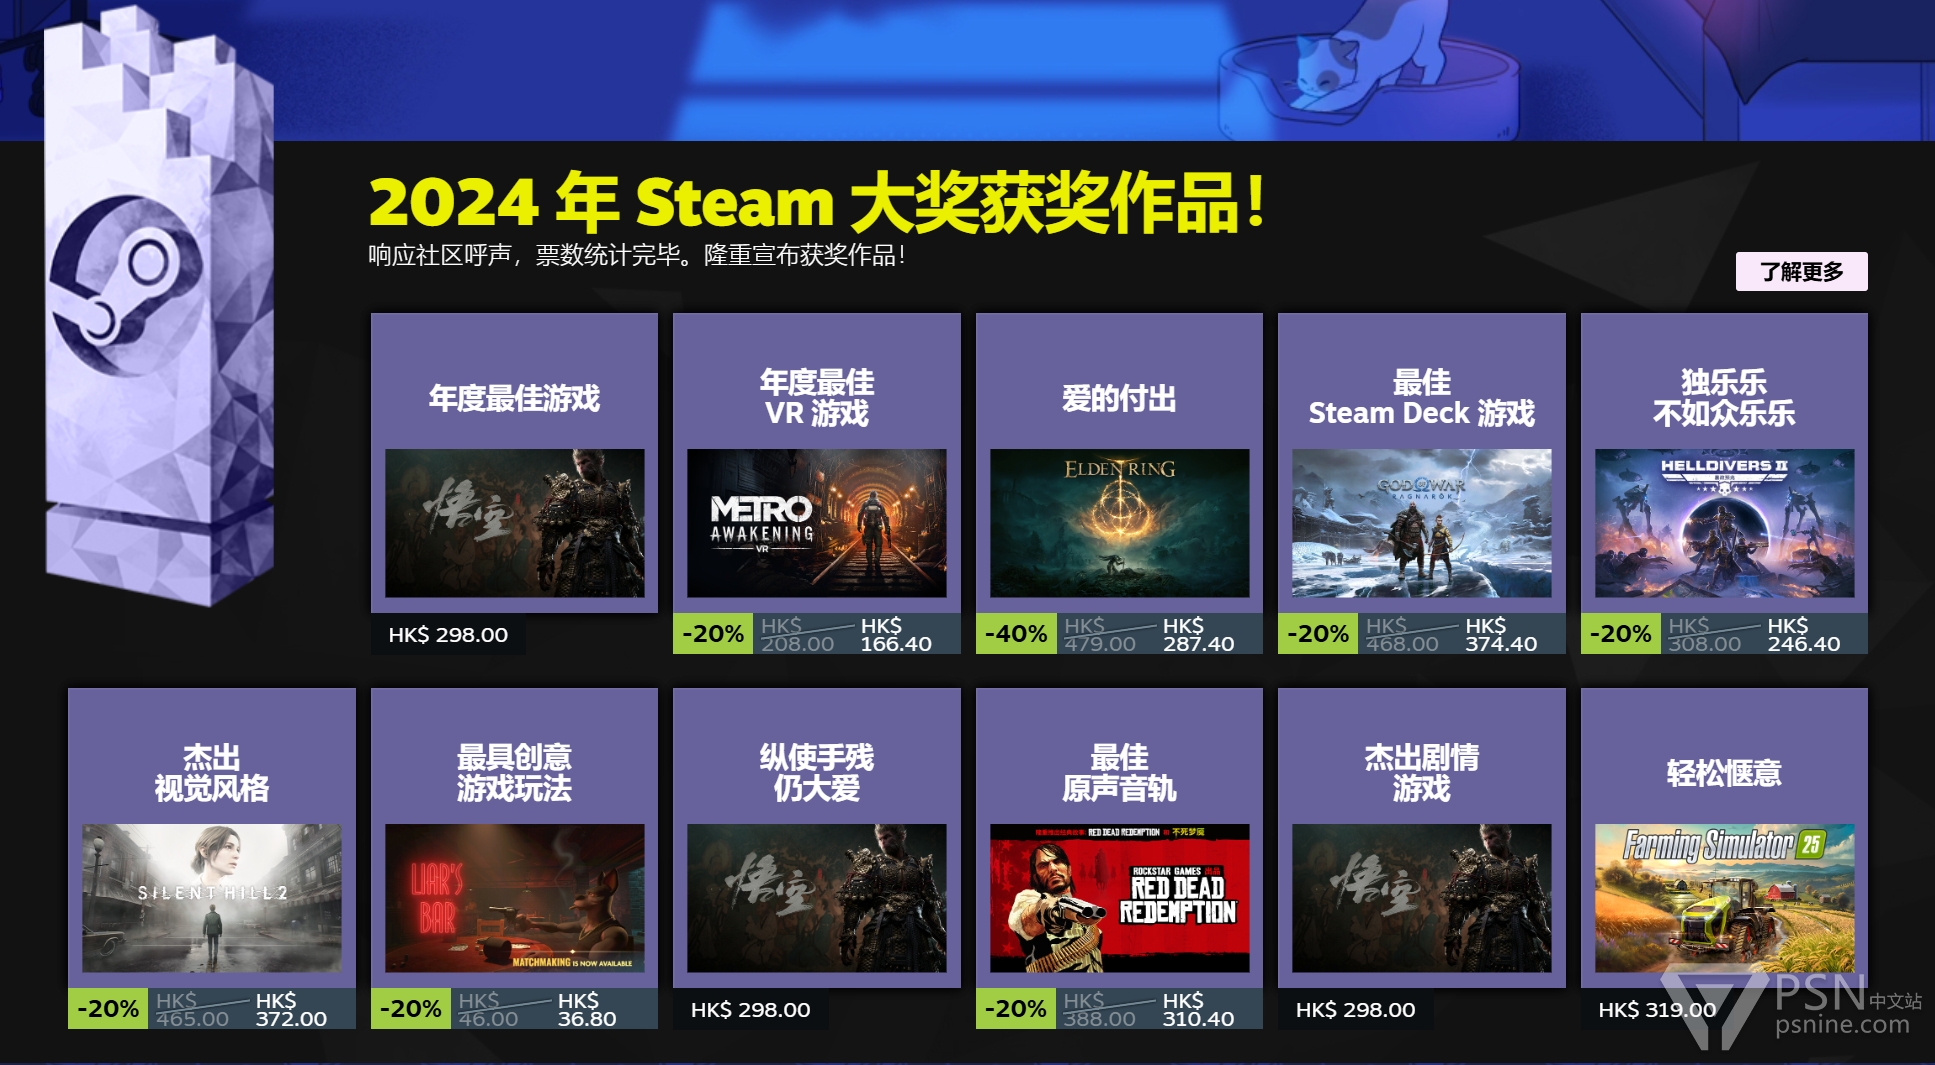Click the HK$ 36.80 price for Liar's Bar
This screenshot has width=1935, height=1065.
(586, 1010)
